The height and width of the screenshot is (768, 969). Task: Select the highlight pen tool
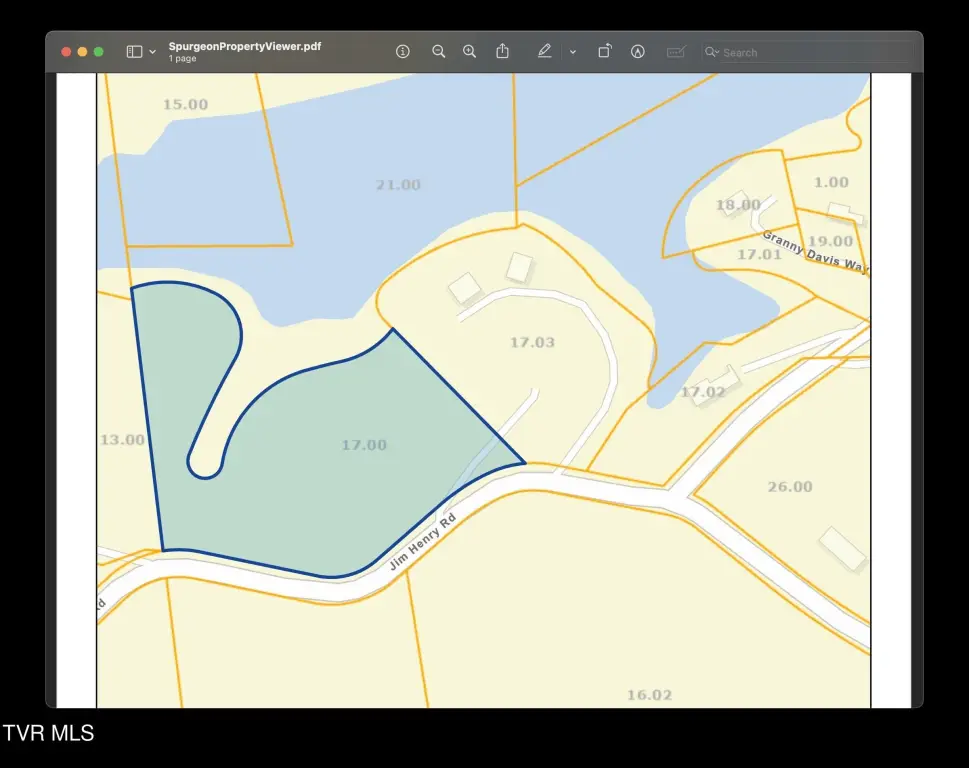click(x=544, y=52)
